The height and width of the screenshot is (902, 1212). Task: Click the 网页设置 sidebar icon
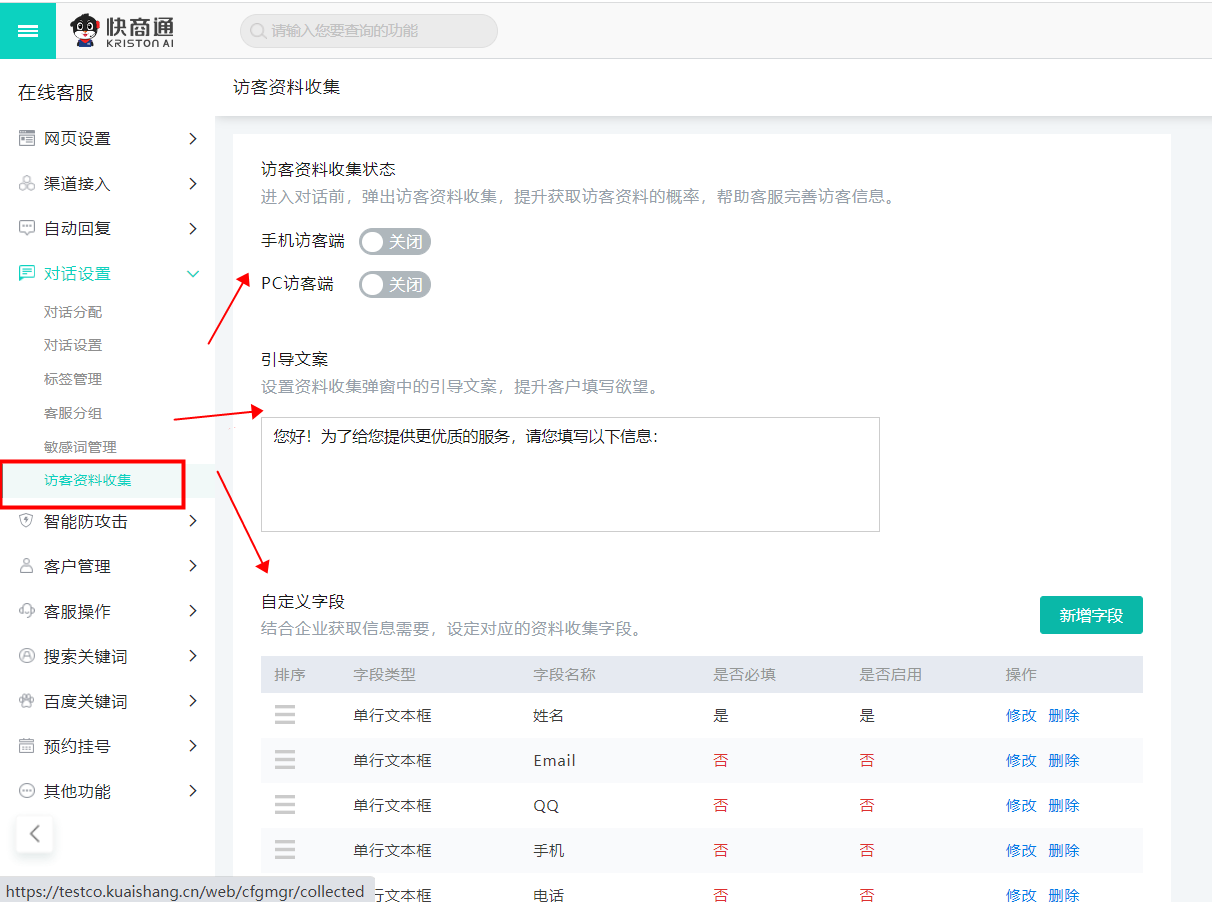[27, 138]
